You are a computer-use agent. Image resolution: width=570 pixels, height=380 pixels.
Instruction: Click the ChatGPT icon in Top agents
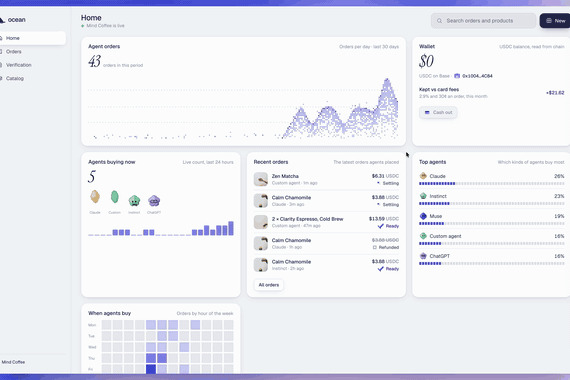[423, 256]
